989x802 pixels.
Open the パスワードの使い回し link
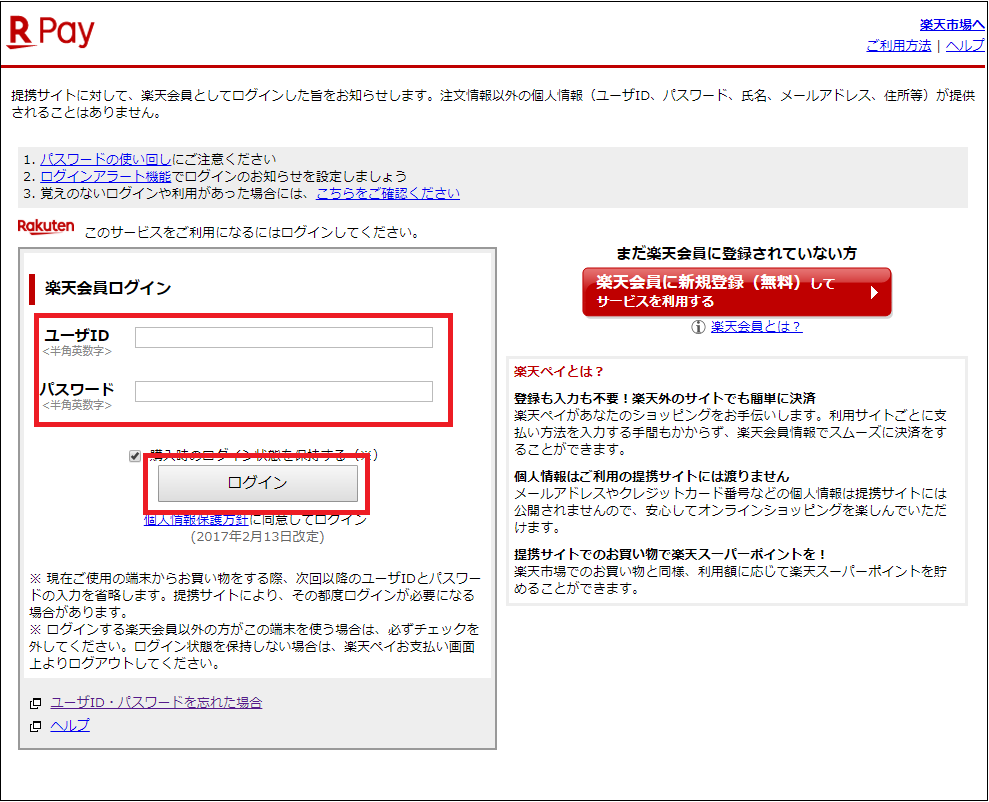pyautogui.click(x=105, y=159)
